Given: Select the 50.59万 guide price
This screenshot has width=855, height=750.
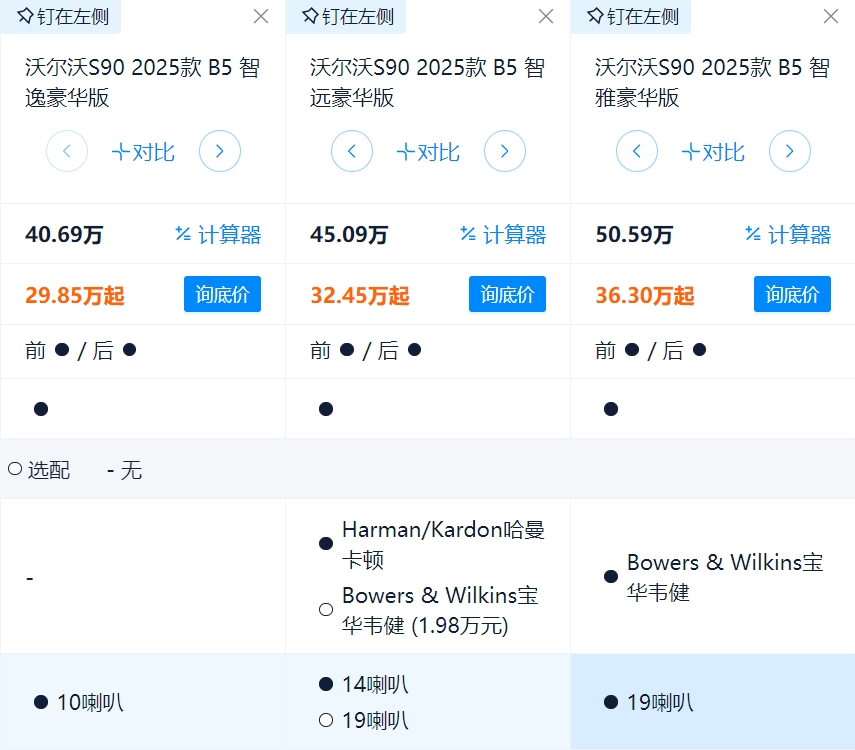Looking at the screenshot, I should (634, 235).
